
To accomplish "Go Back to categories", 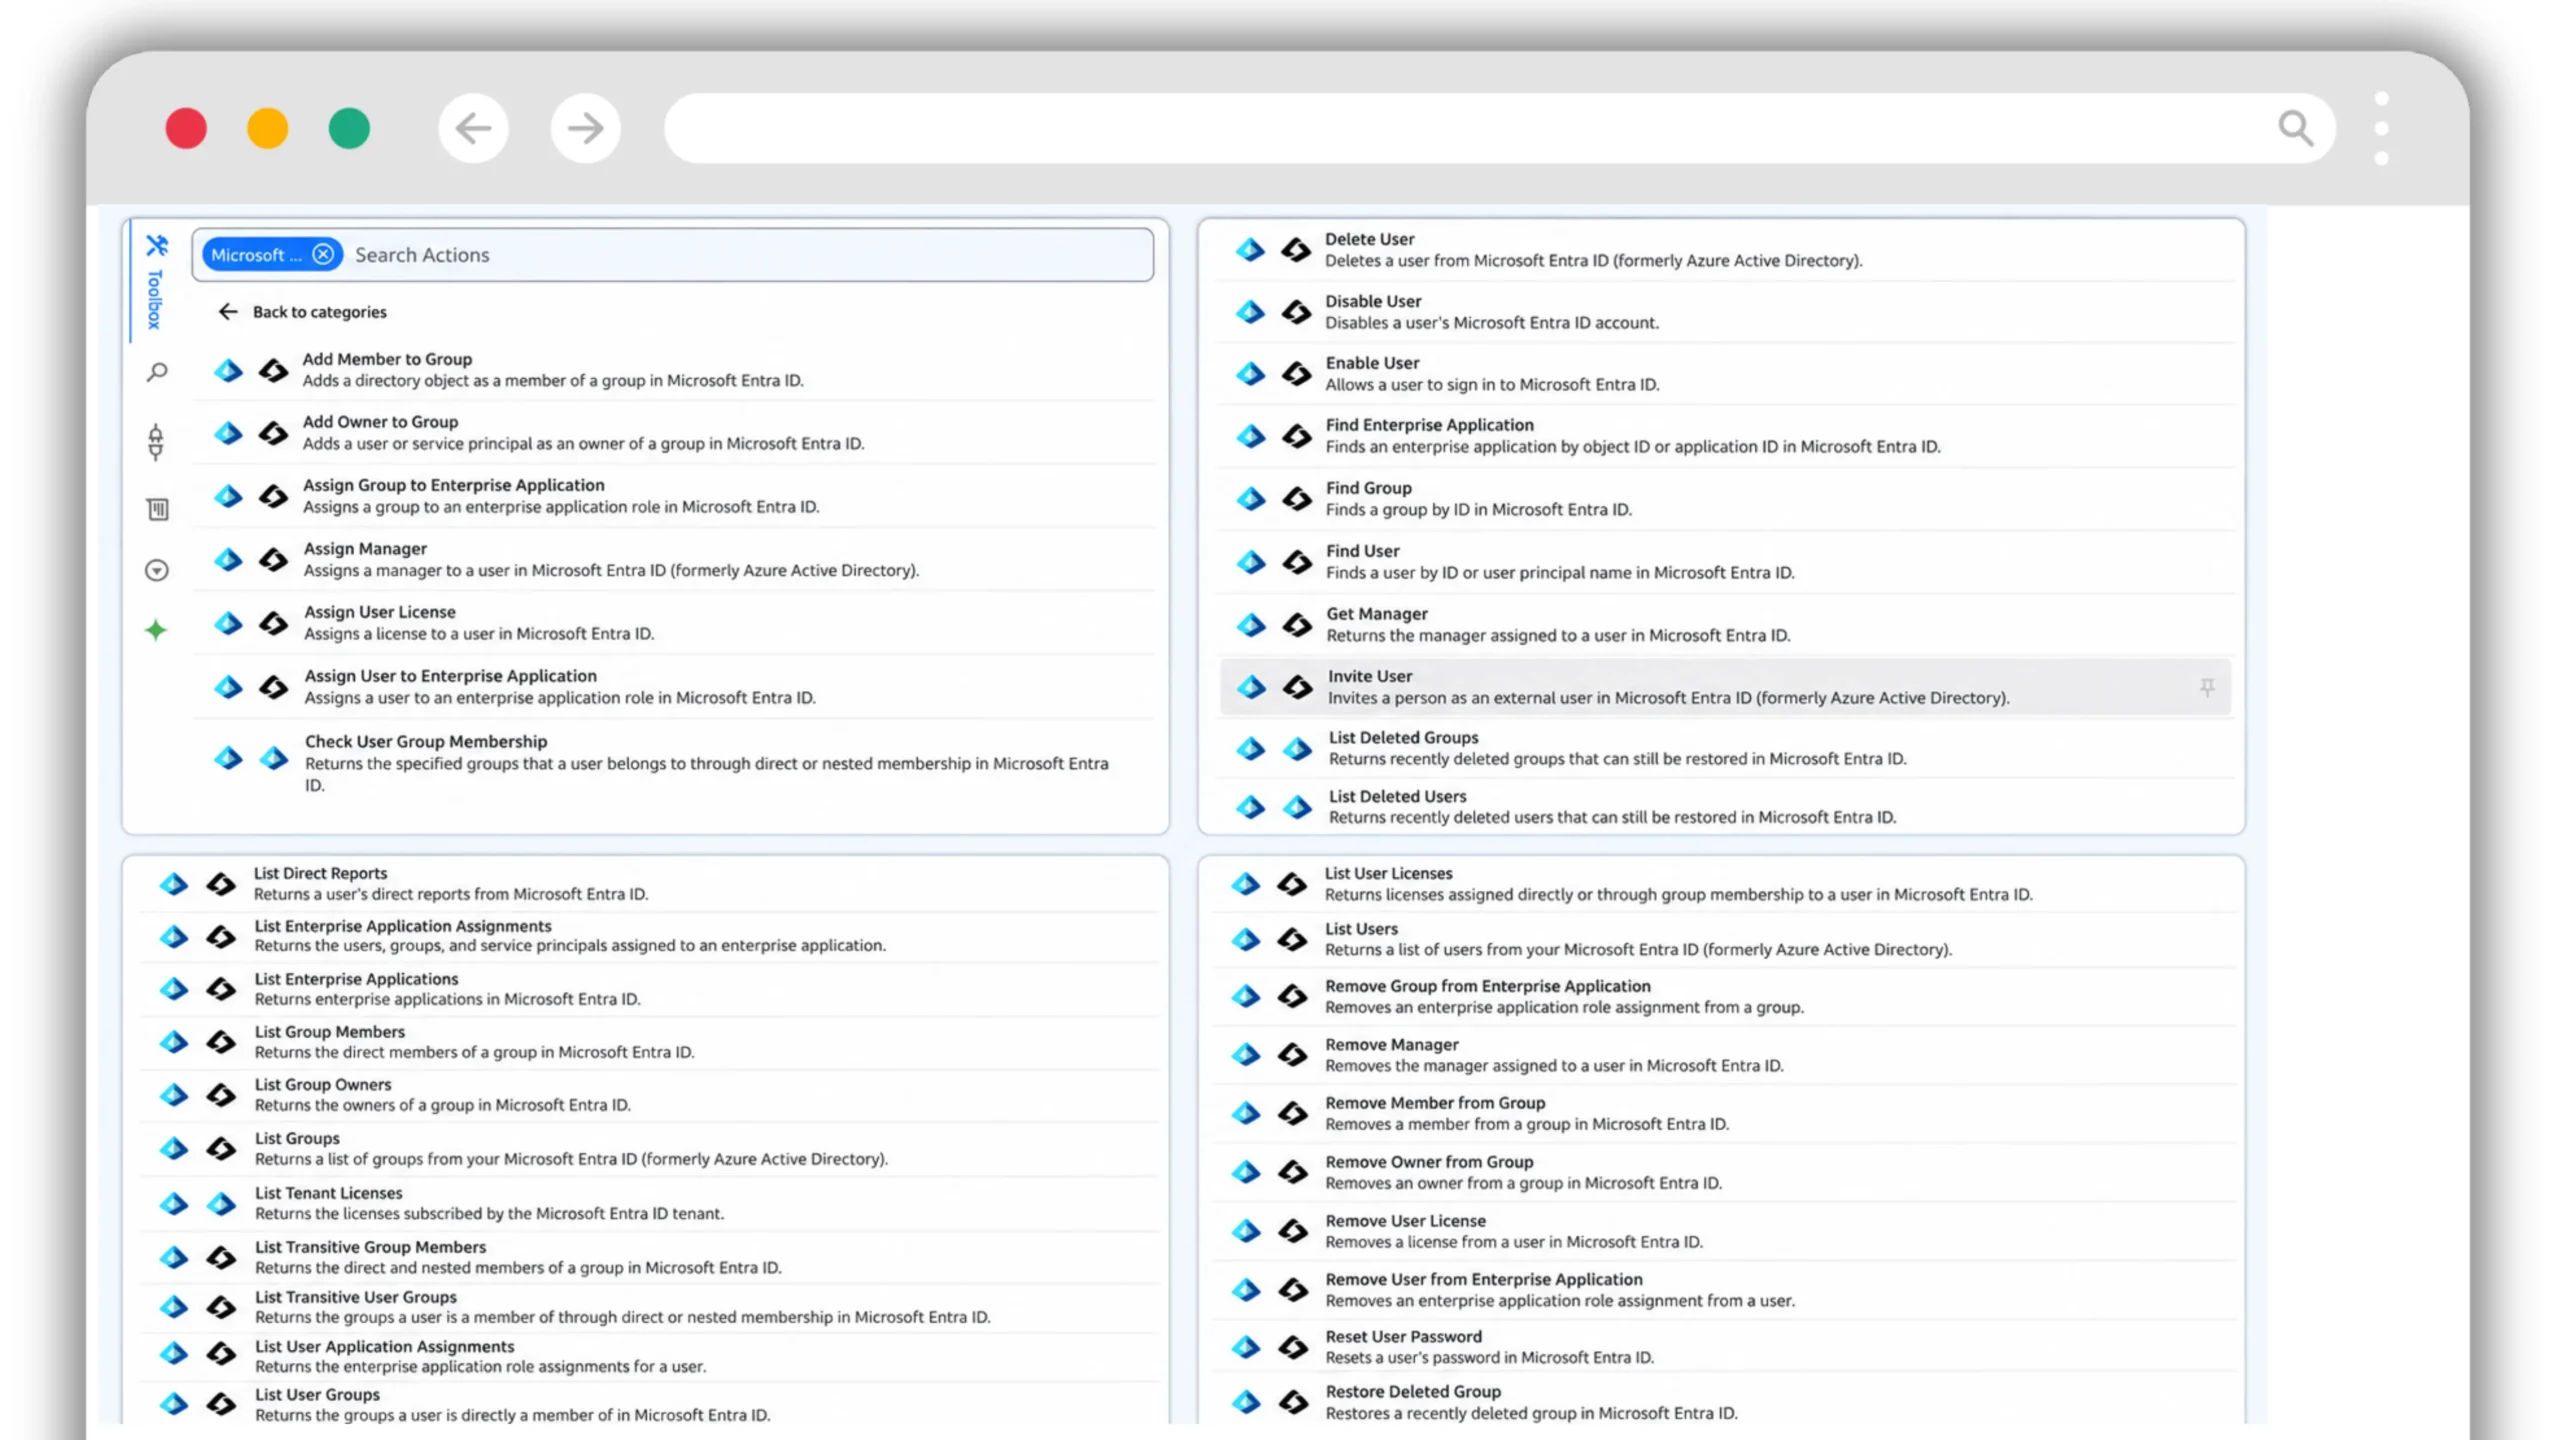I will tap(319, 312).
